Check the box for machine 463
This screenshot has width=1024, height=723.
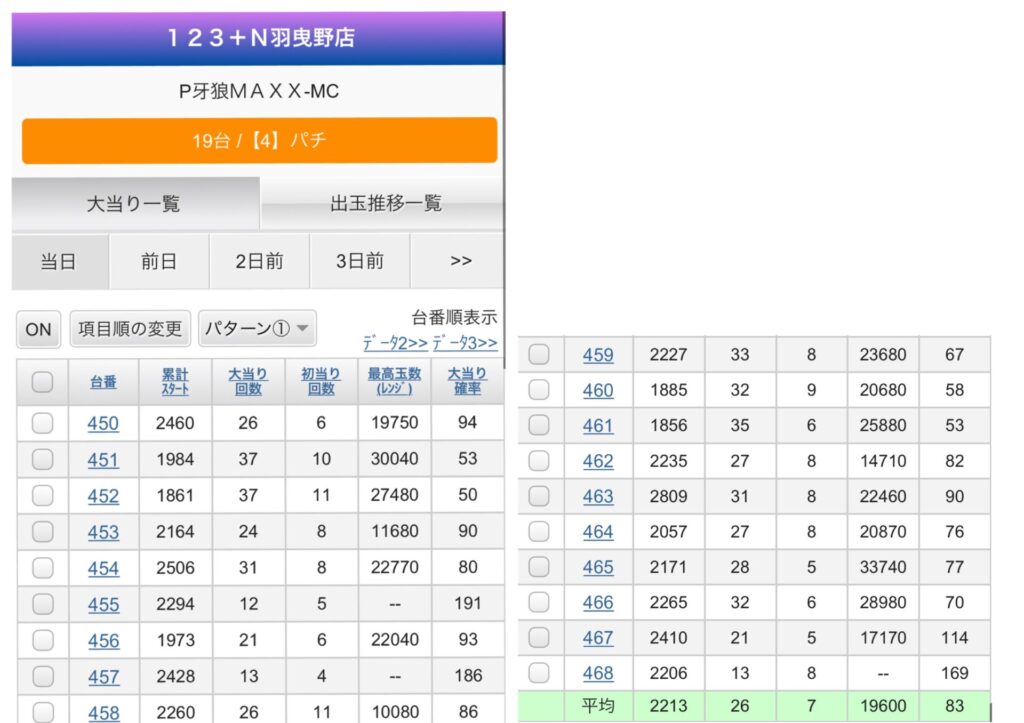(x=539, y=496)
